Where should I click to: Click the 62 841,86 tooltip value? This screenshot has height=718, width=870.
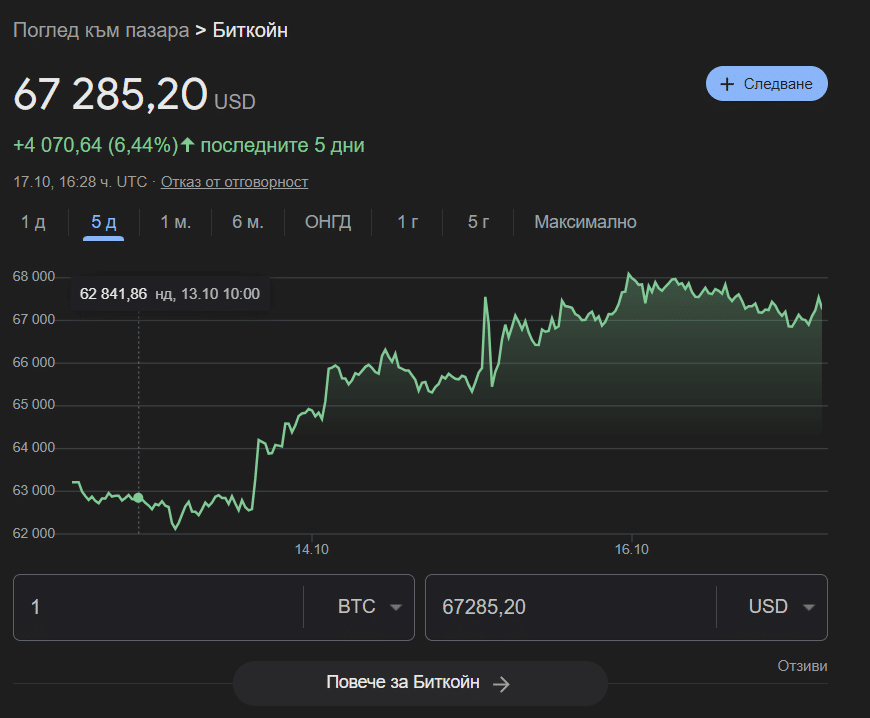(113, 294)
